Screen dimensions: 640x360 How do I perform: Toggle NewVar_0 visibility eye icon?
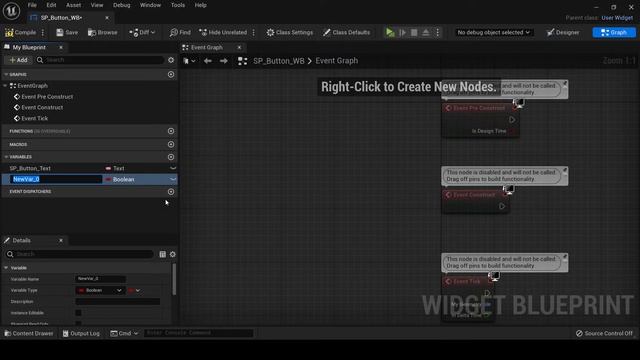pyautogui.click(x=173, y=179)
